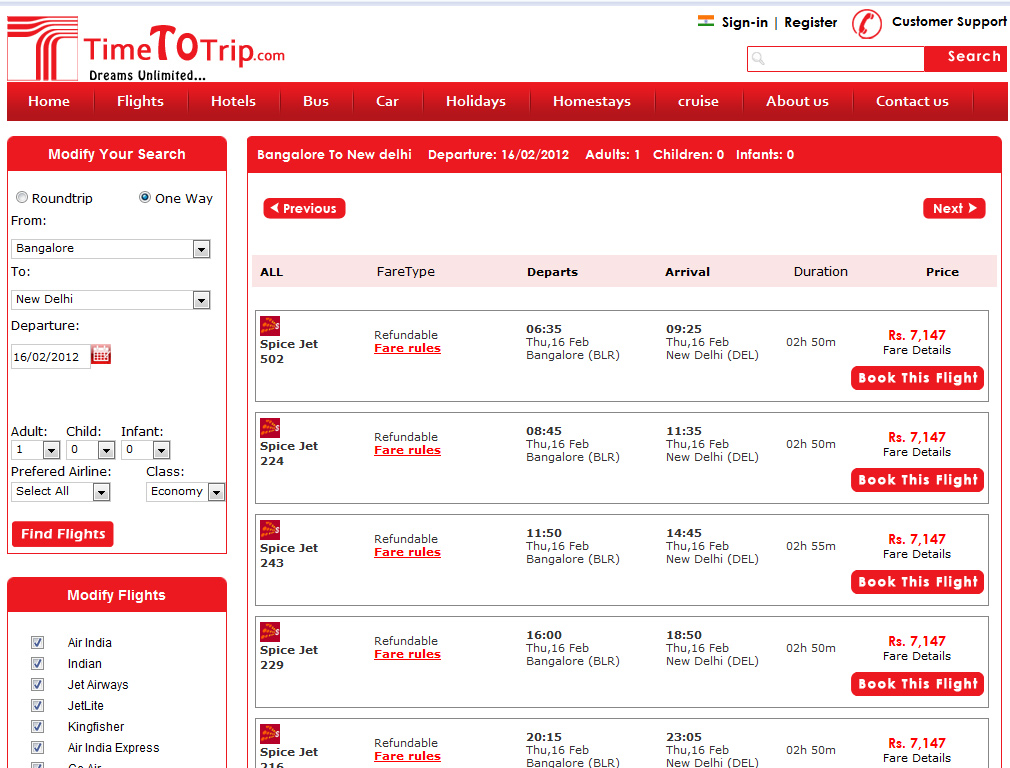View Fare Details for Spice Jet 224
This screenshot has height=768, width=1010.
coord(917,452)
